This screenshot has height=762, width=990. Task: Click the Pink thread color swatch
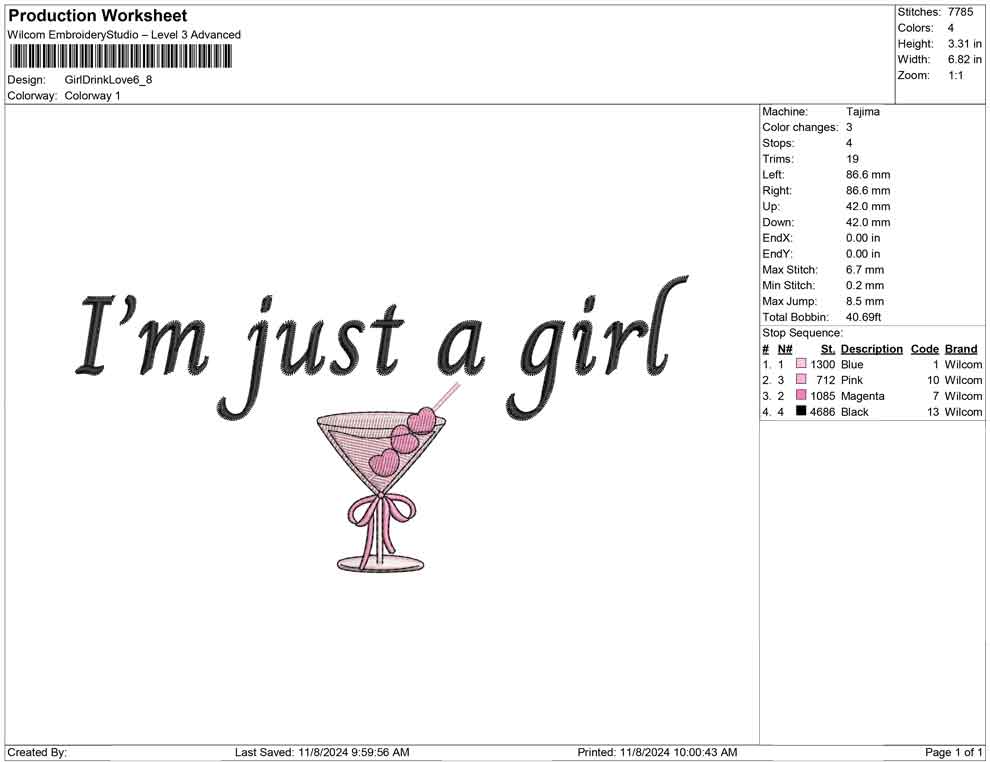click(800, 380)
